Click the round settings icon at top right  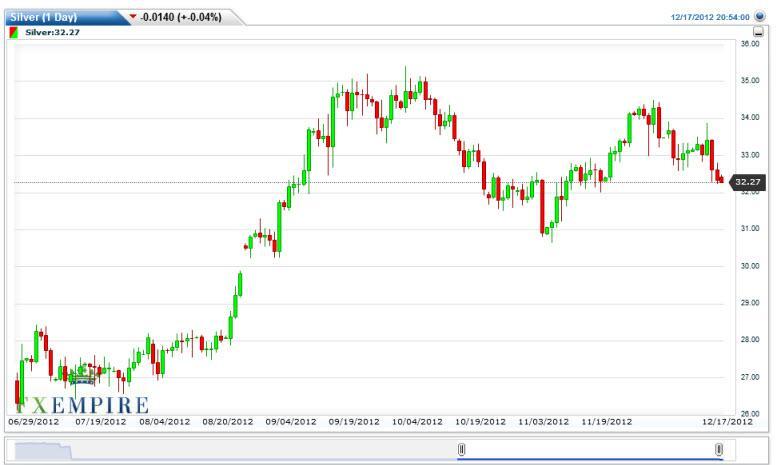pos(759,17)
